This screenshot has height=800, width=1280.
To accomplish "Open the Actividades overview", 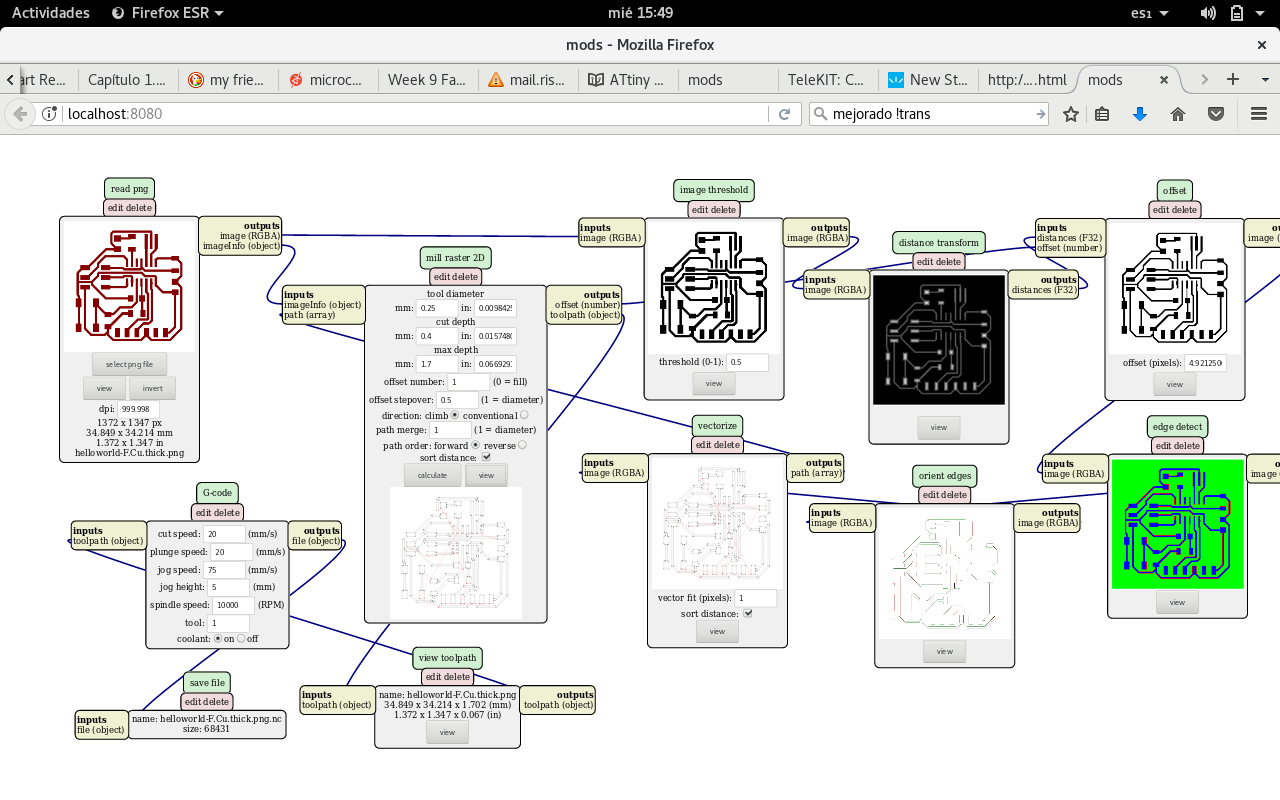I will pyautogui.click(x=50, y=13).
